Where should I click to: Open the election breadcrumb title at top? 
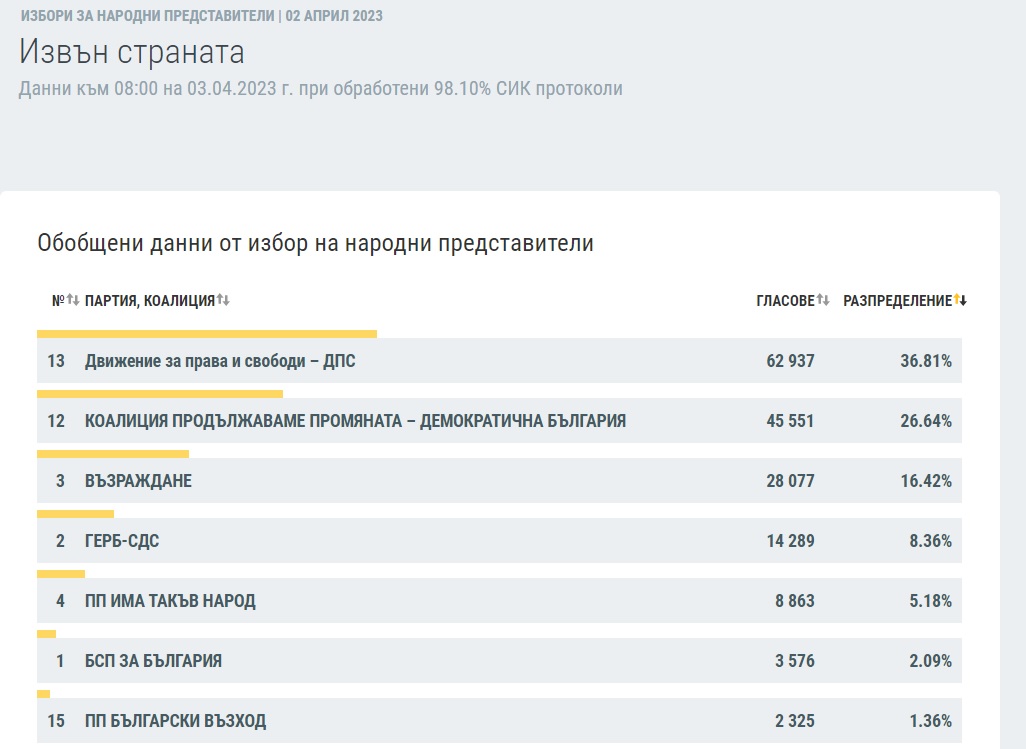[x=201, y=17]
